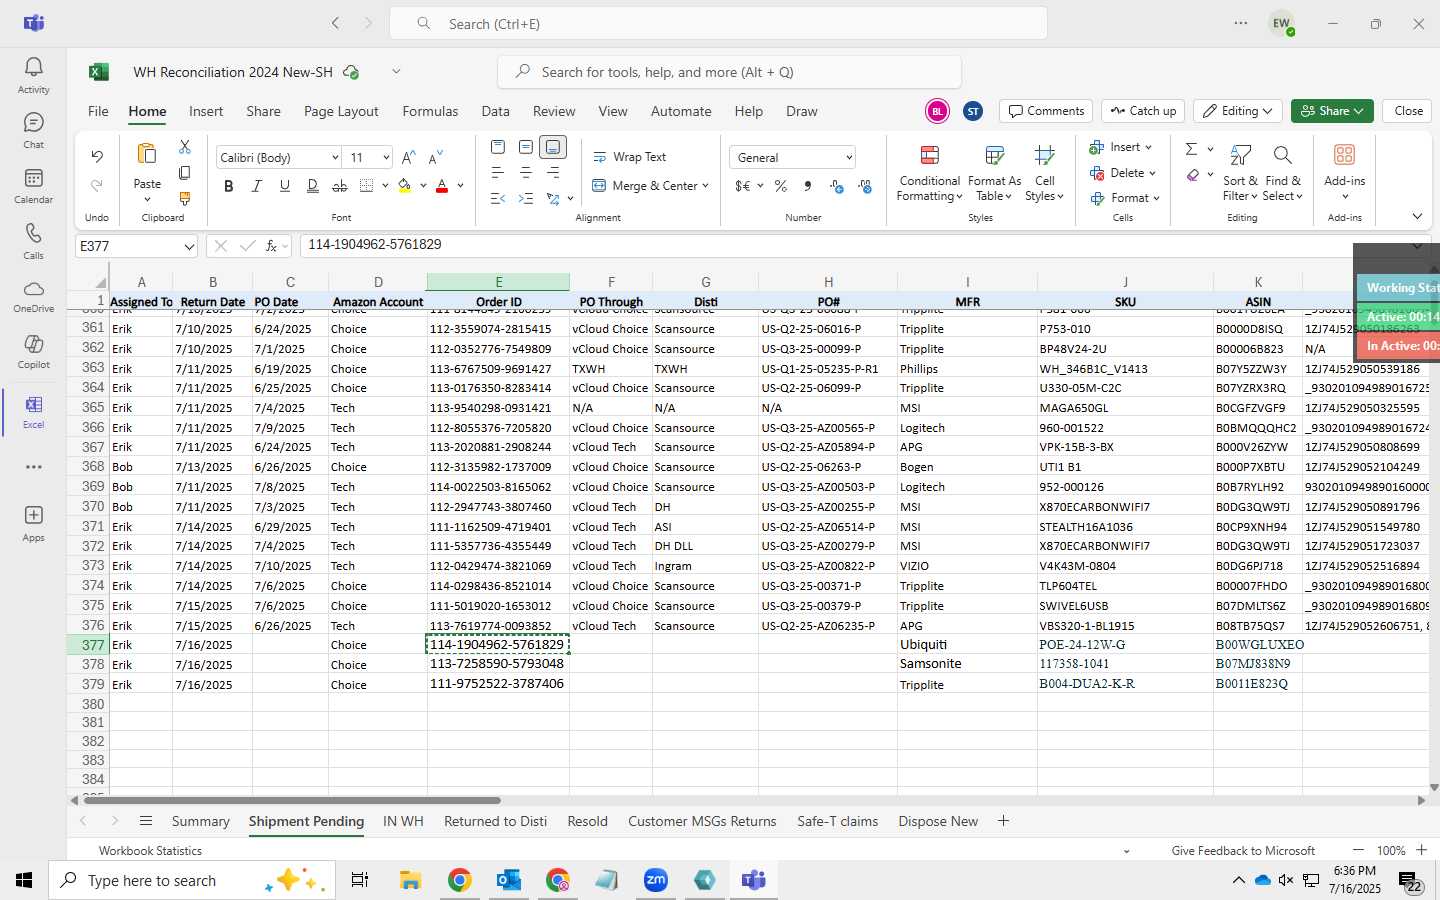Viewport: 1440px width, 900px height.
Task: Open OneDrive in Teams sidebar
Action: click(33, 296)
